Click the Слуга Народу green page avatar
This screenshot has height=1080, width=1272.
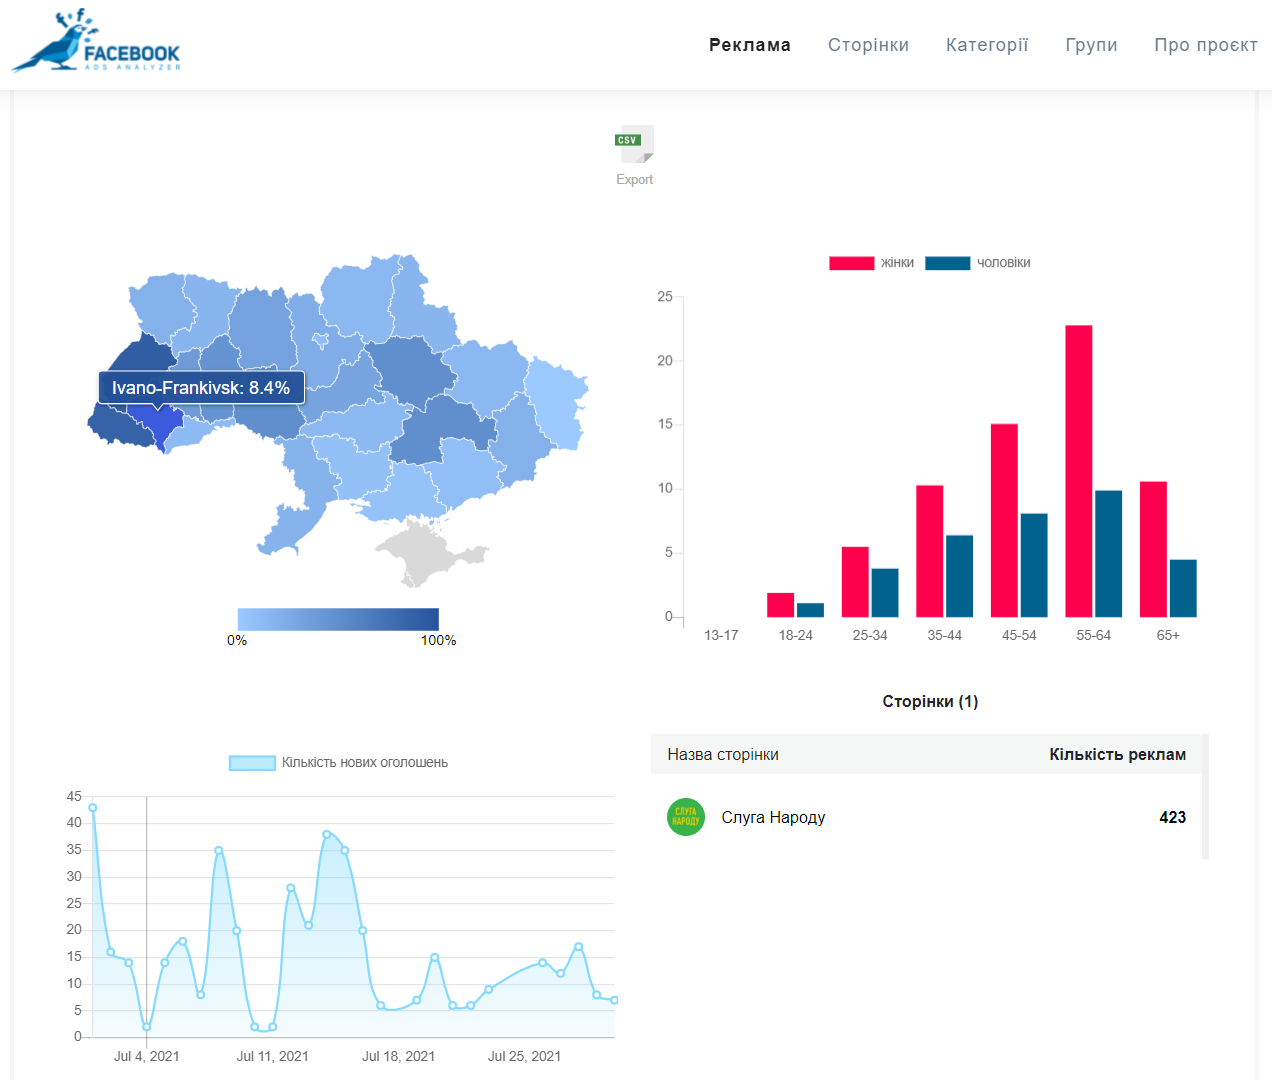[686, 817]
